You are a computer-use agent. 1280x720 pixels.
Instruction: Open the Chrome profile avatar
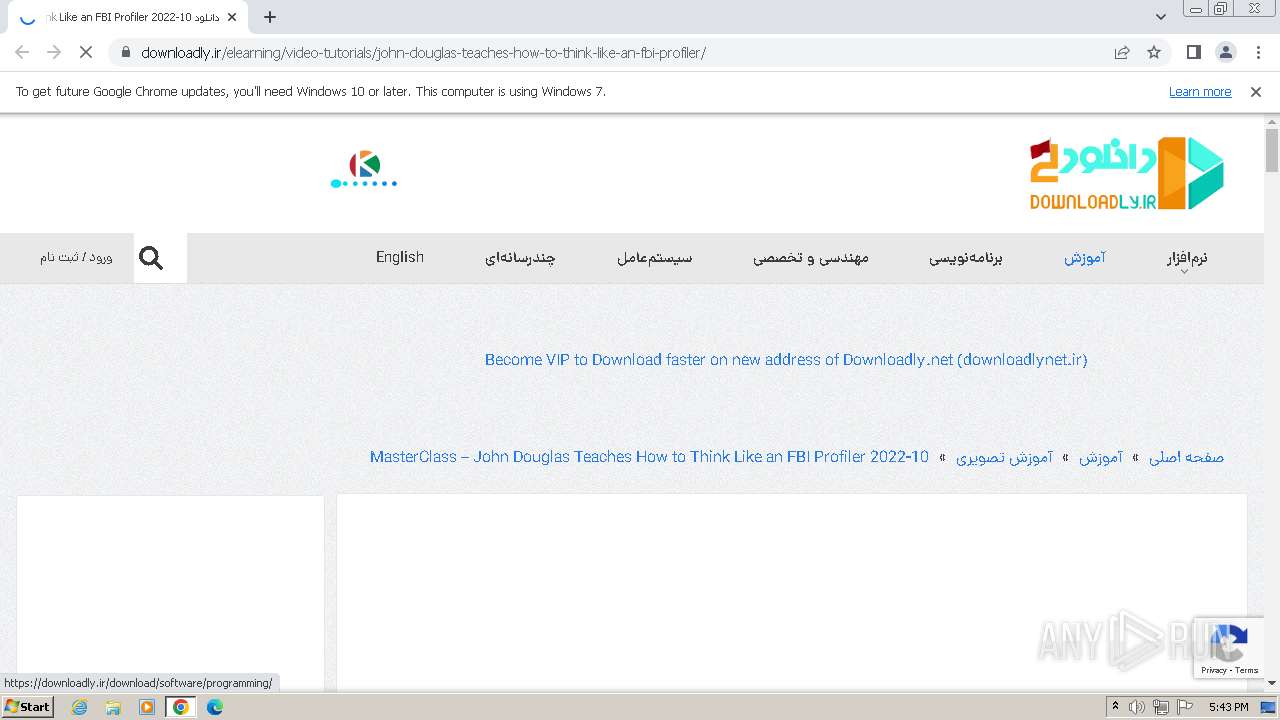click(1225, 52)
